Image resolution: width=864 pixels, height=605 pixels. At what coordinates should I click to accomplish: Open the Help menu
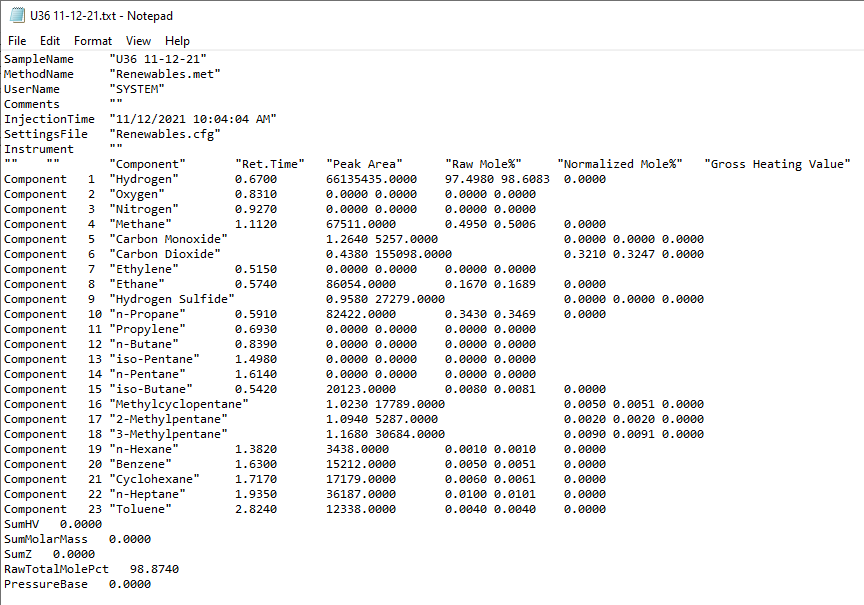pos(177,41)
